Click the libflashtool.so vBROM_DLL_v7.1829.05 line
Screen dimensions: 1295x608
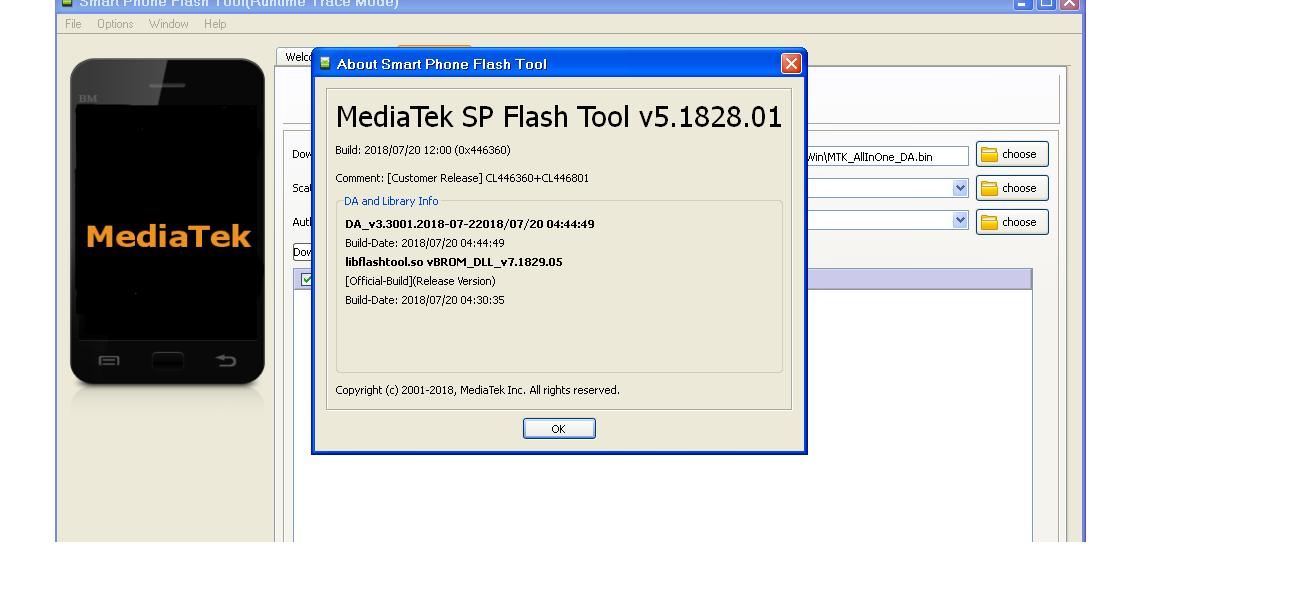tap(454, 262)
